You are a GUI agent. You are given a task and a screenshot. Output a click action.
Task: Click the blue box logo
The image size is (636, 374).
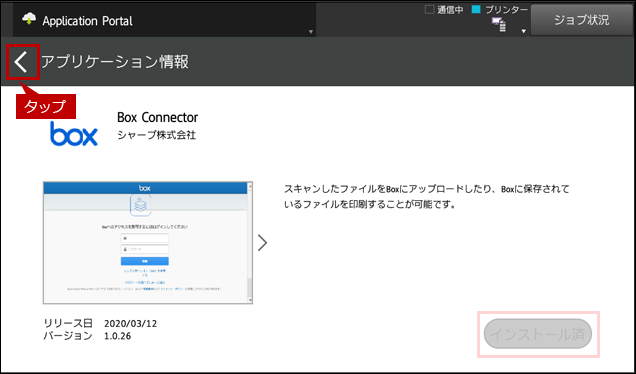[74, 134]
